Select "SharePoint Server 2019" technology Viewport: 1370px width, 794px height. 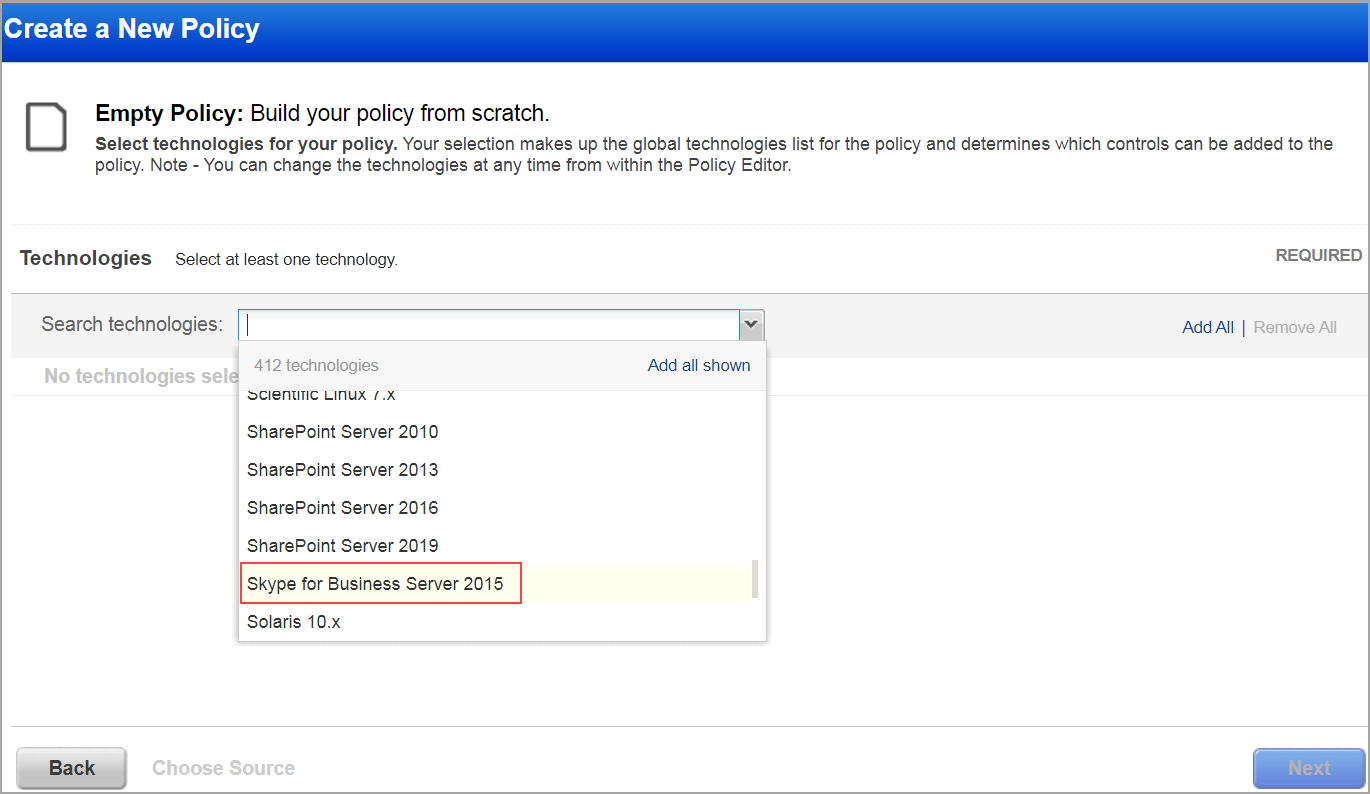(x=342, y=545)
